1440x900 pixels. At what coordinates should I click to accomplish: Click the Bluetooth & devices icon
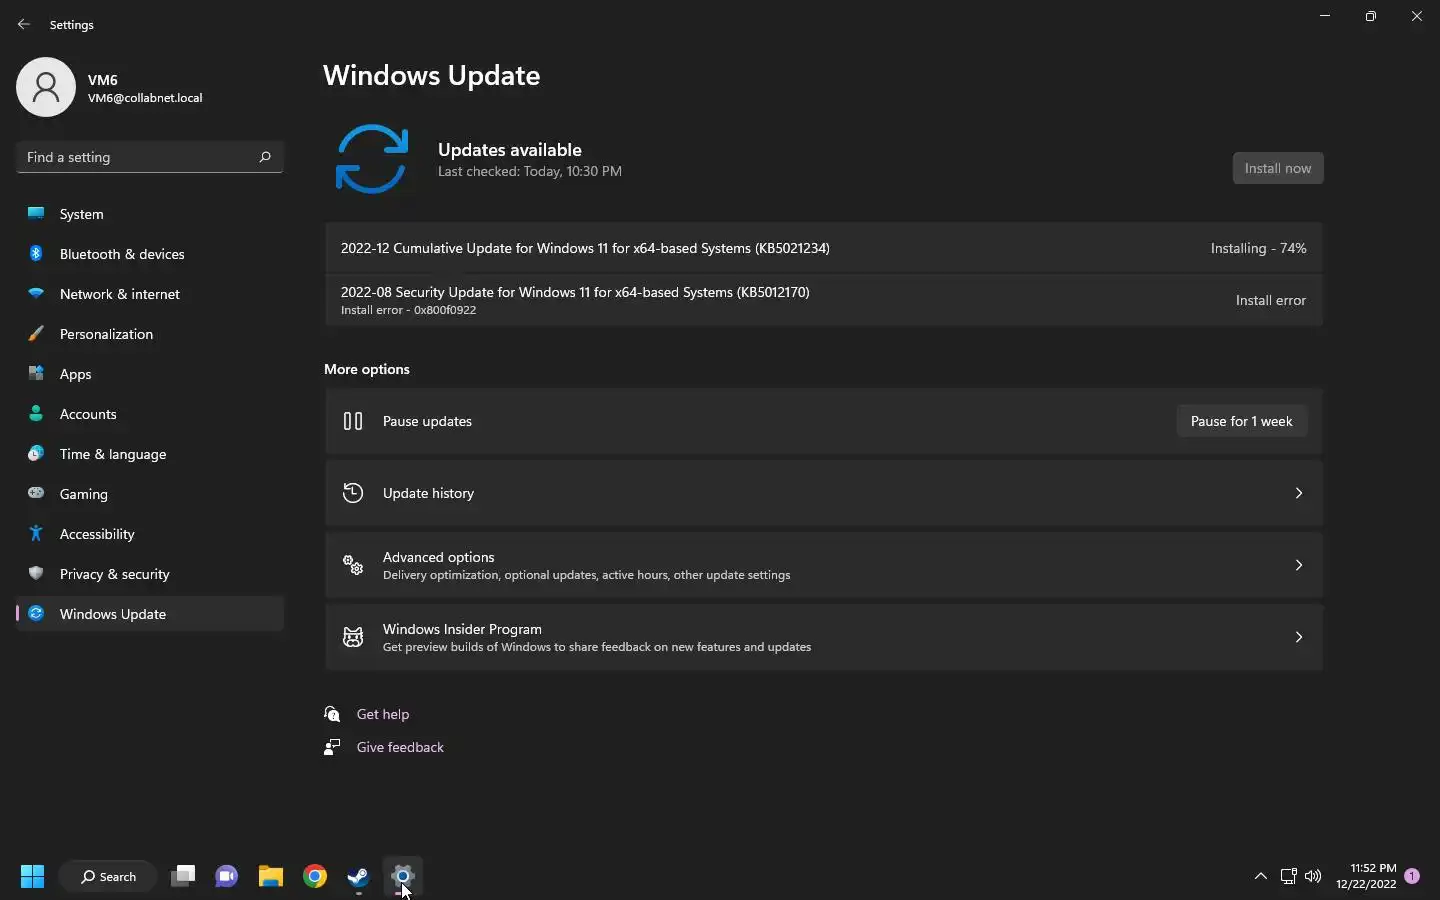pos(36,254)
